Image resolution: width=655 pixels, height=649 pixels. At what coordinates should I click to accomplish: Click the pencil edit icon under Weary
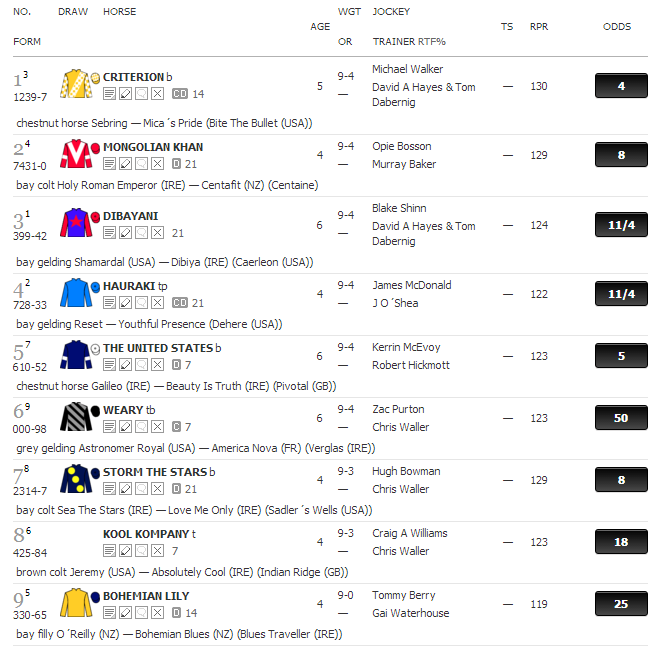tap(125, 427)
